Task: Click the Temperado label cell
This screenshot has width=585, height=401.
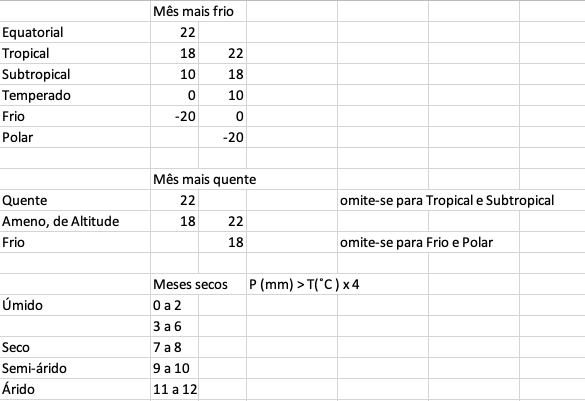Action: (x=75, y=95)
